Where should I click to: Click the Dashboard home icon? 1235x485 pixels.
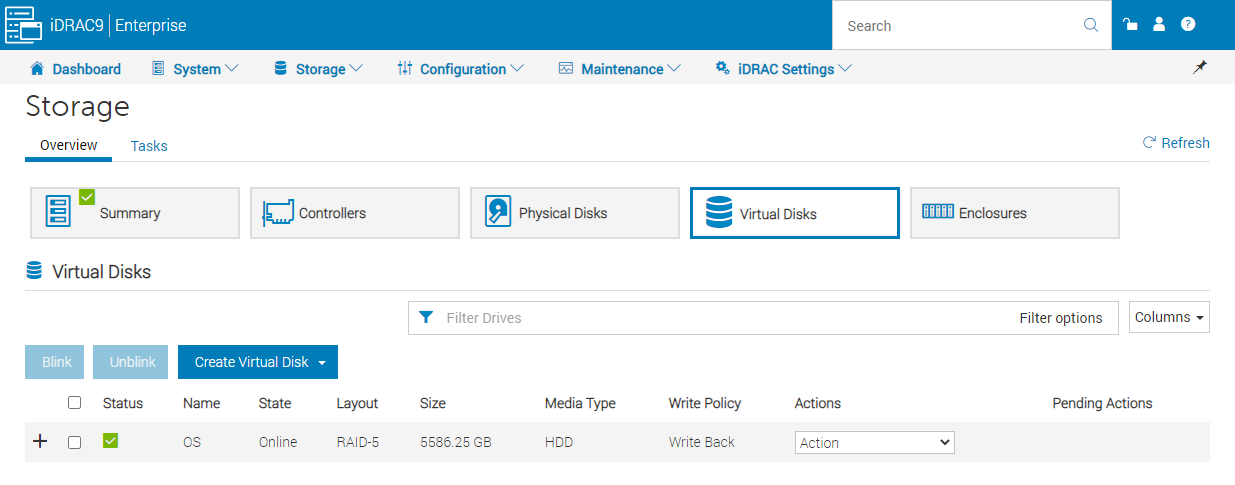(x=37, y=68)
